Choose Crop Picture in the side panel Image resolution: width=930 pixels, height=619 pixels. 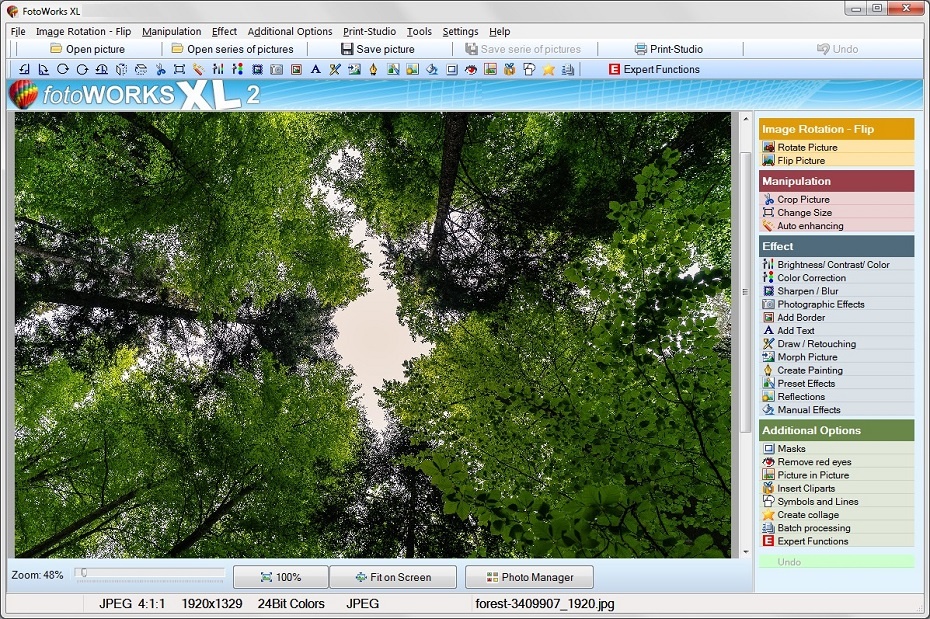coord(836,199)
